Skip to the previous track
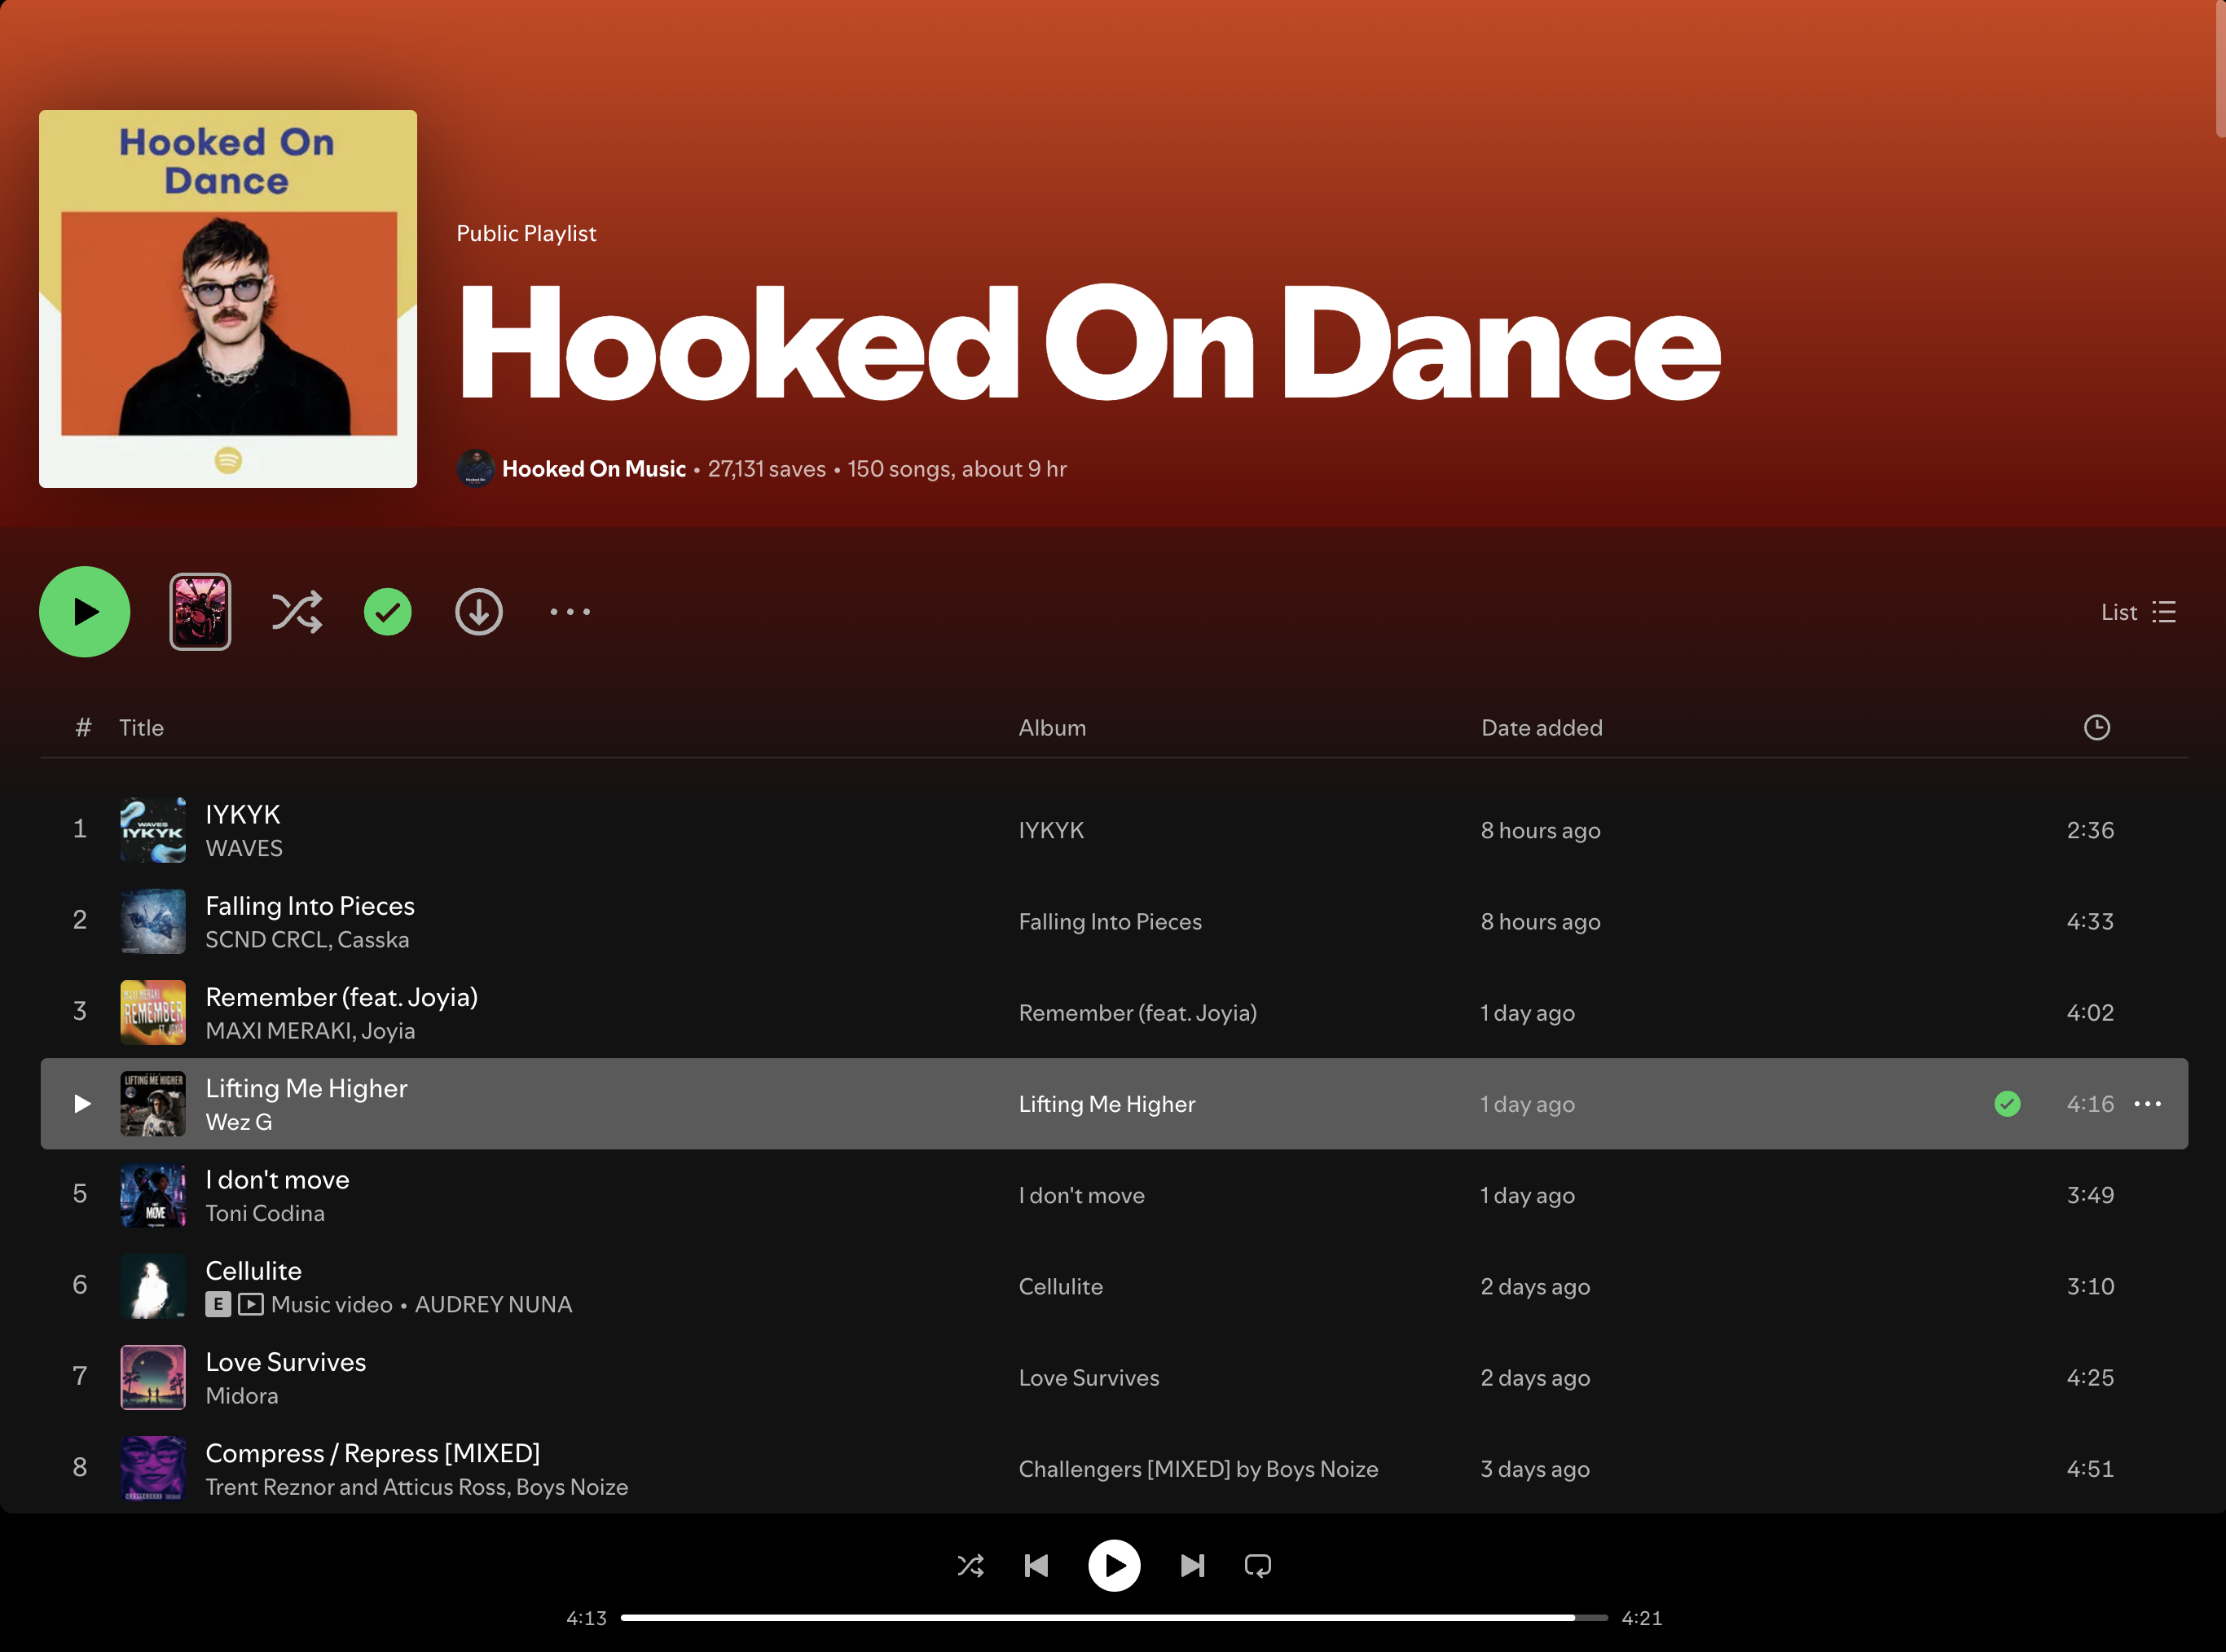 point(1036,1565)
